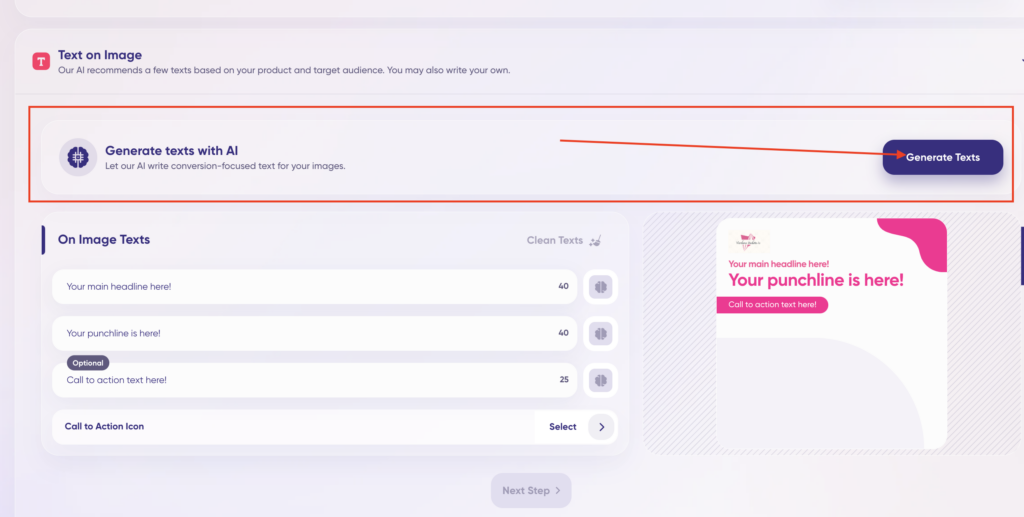Click the broom icon next to Clean Texts
Image resolution: width=1024 pixels, height=517 pixels.
(595, 241)
